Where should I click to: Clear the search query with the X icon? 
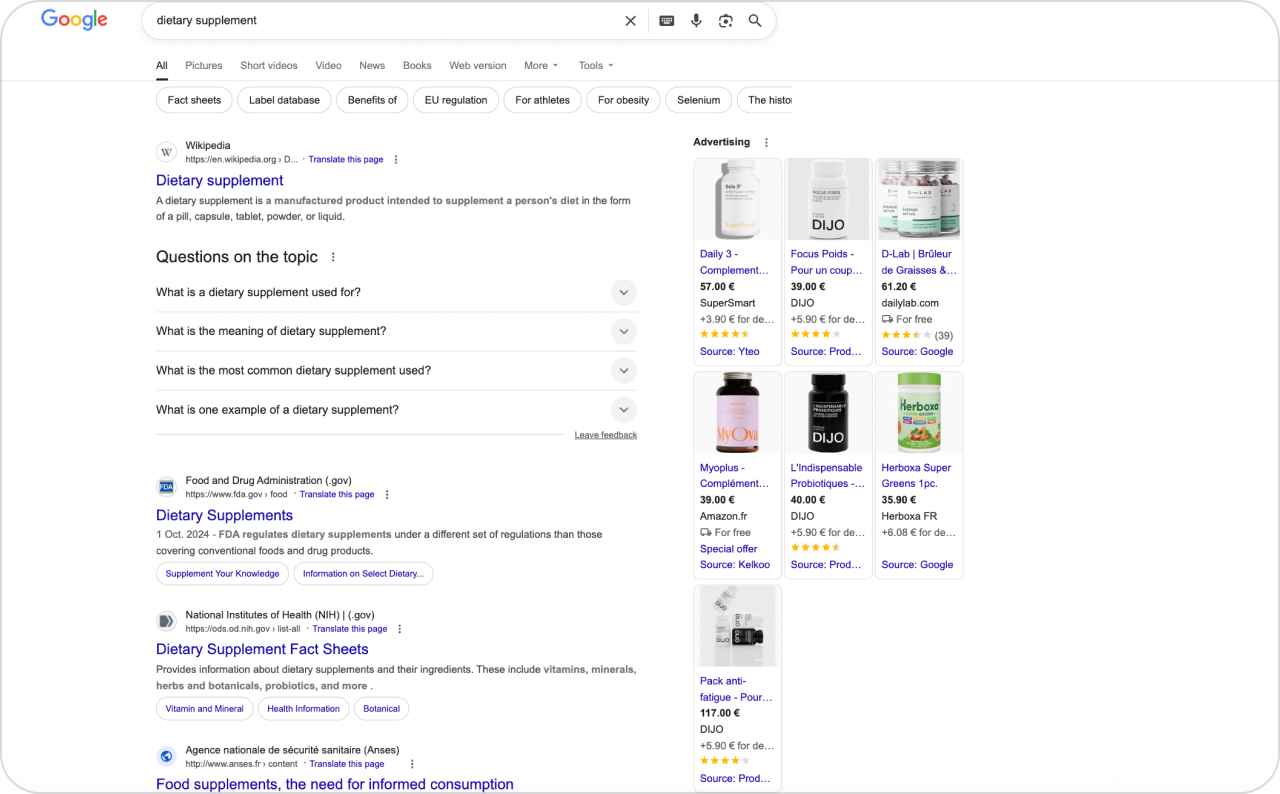coord(630,20)
